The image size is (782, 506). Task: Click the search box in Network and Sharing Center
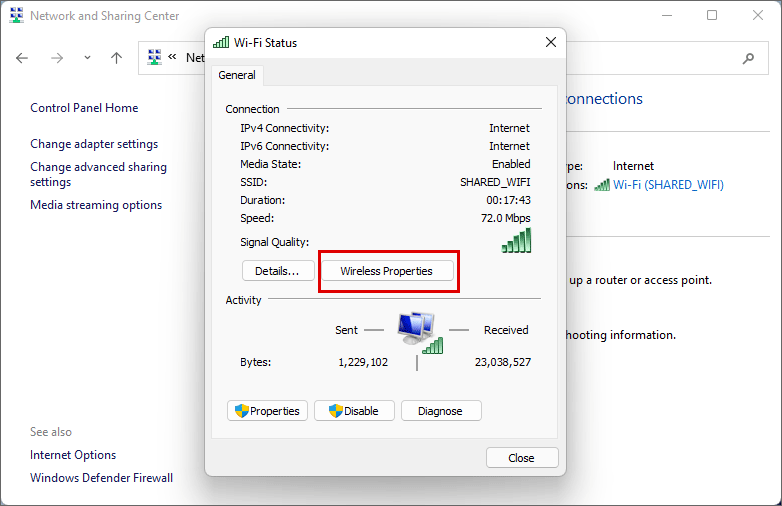(x=667, y=58)
